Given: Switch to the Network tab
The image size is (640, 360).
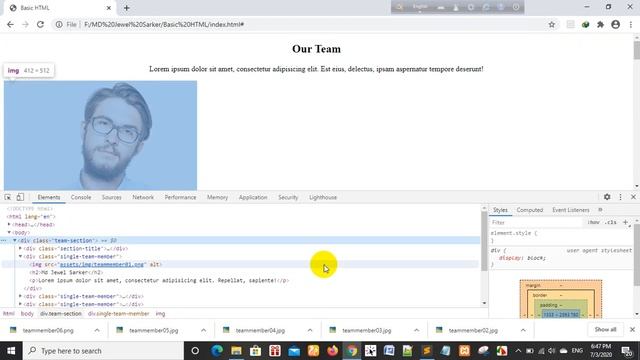Looking at the screenshot, I should 143,197.
